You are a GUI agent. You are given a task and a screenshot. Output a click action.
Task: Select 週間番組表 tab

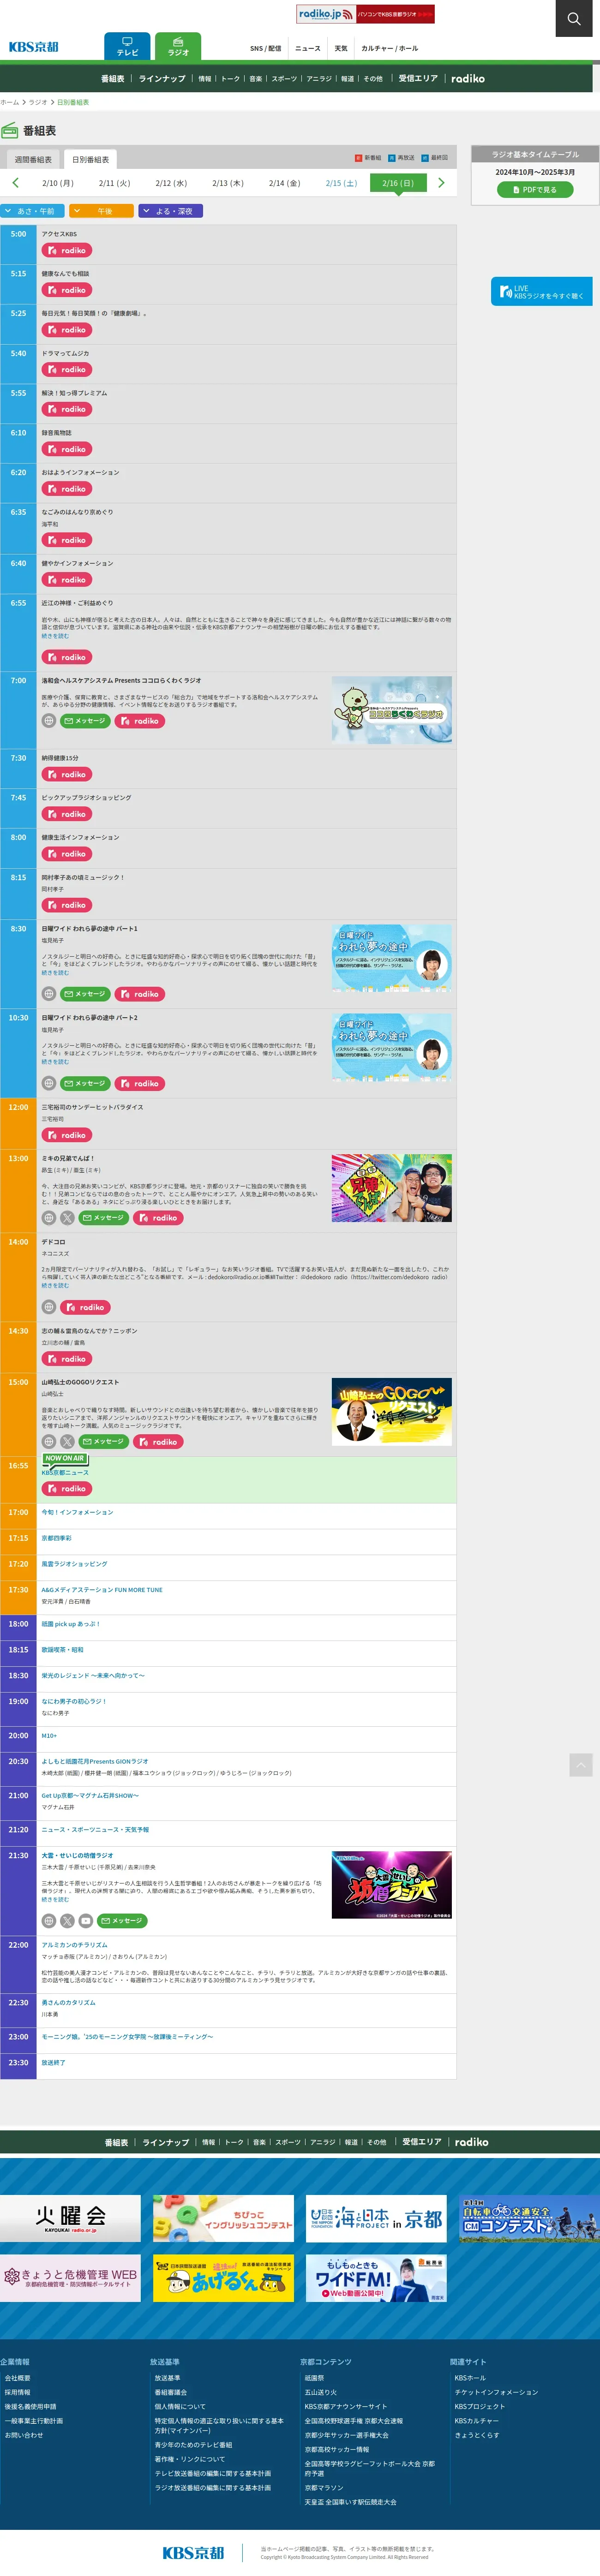click(33, 160)
